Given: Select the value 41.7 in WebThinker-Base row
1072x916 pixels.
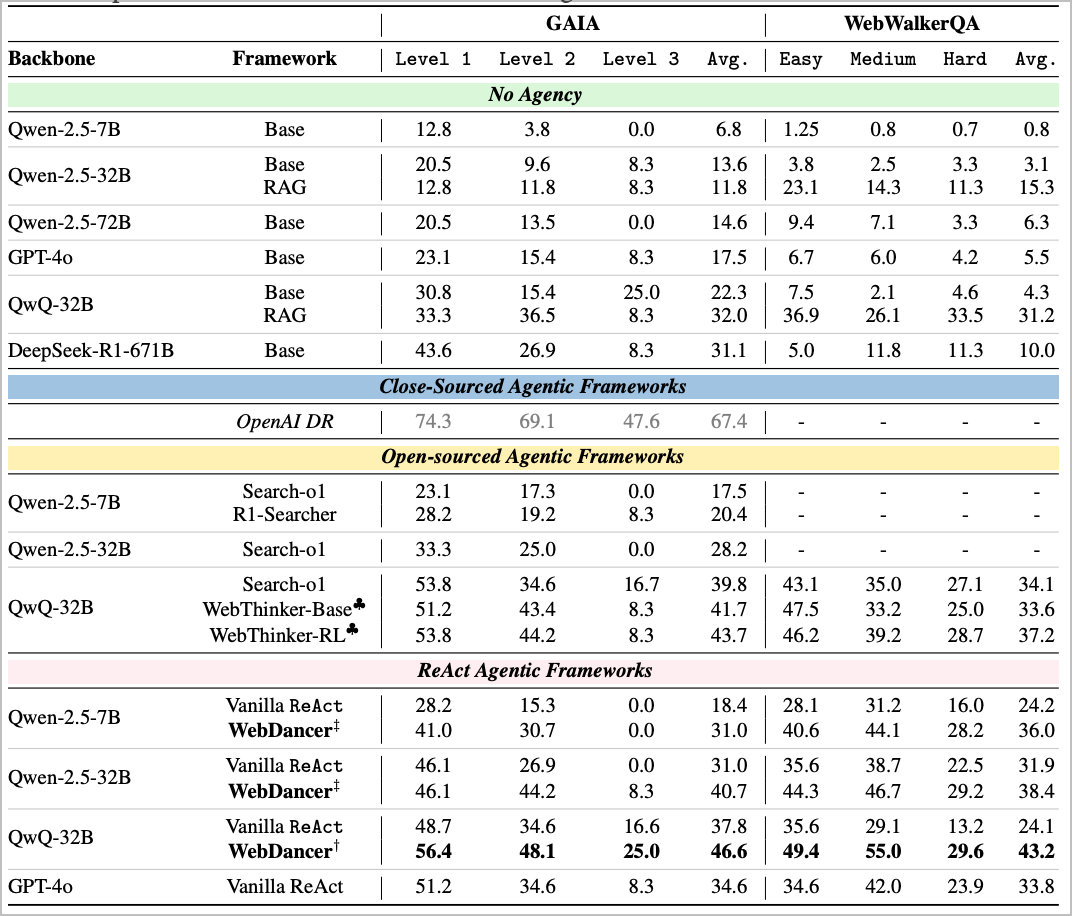Looking at the screenshot, I should (x=729, y=609).
